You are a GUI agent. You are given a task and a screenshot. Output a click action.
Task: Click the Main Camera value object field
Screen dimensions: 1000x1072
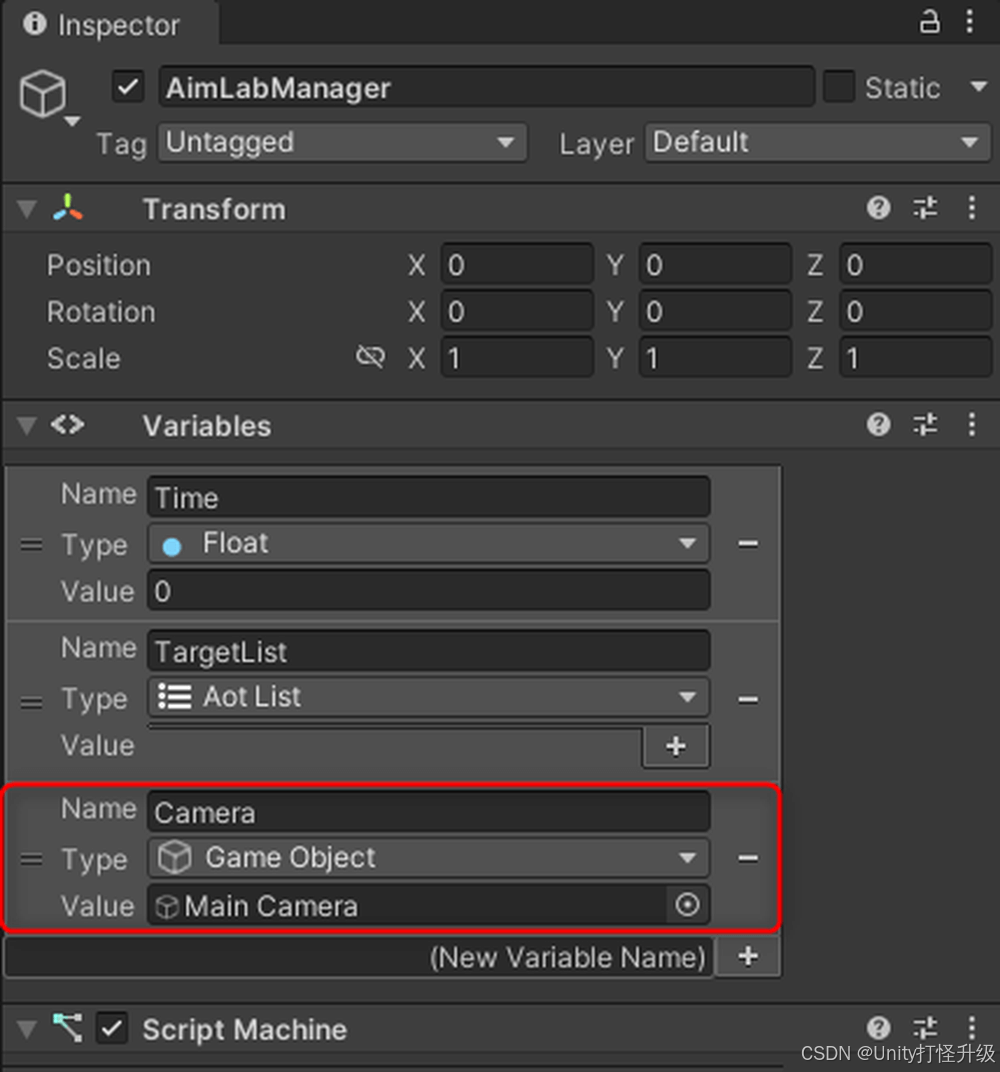pos(407,905)
